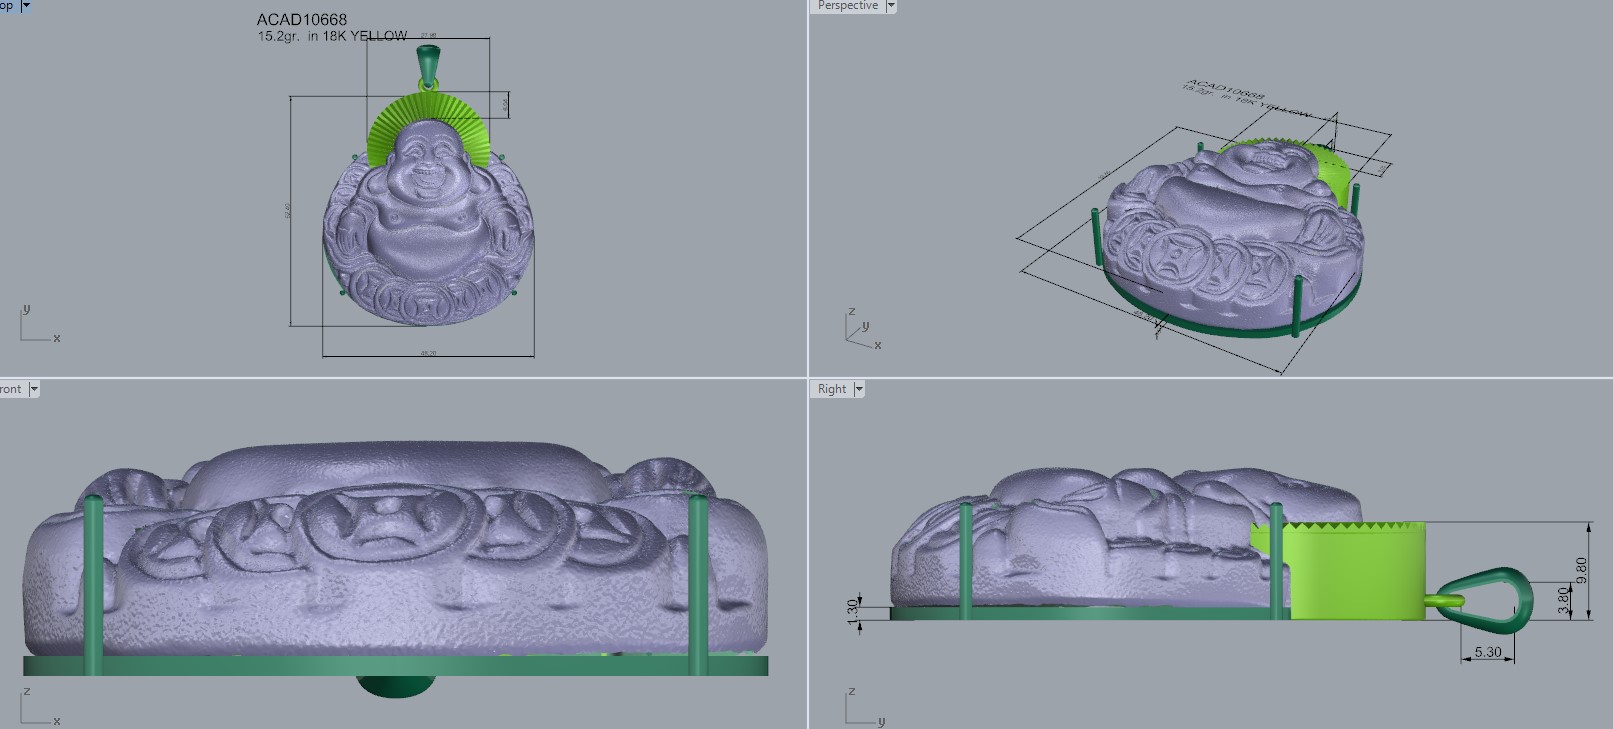
Task: Expand the Front viewport dropdown arrow
Action: [34, 389]
